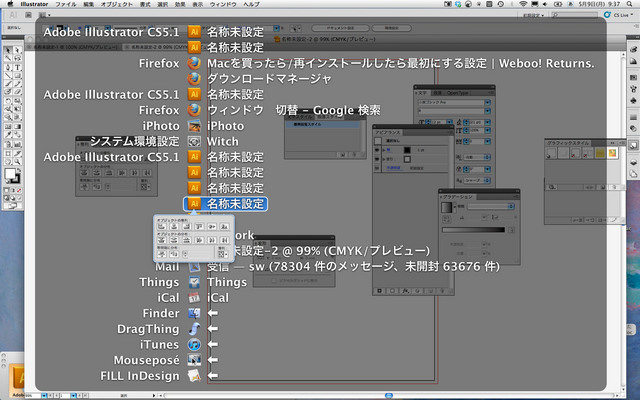Select the Blend tool
Image resolution: width=640 pixels, height=400 pixels.
point(18,135)
